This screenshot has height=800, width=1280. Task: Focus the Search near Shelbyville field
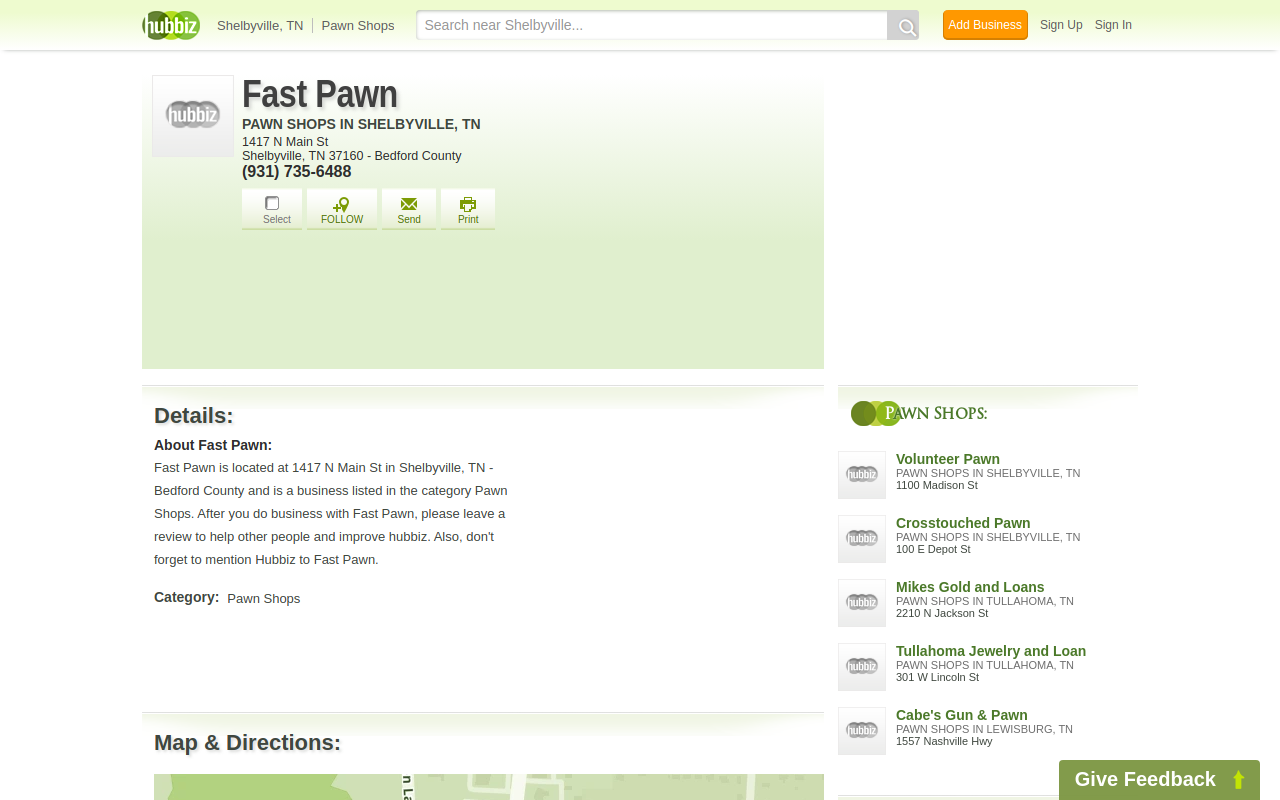click(x=652, y=25)
